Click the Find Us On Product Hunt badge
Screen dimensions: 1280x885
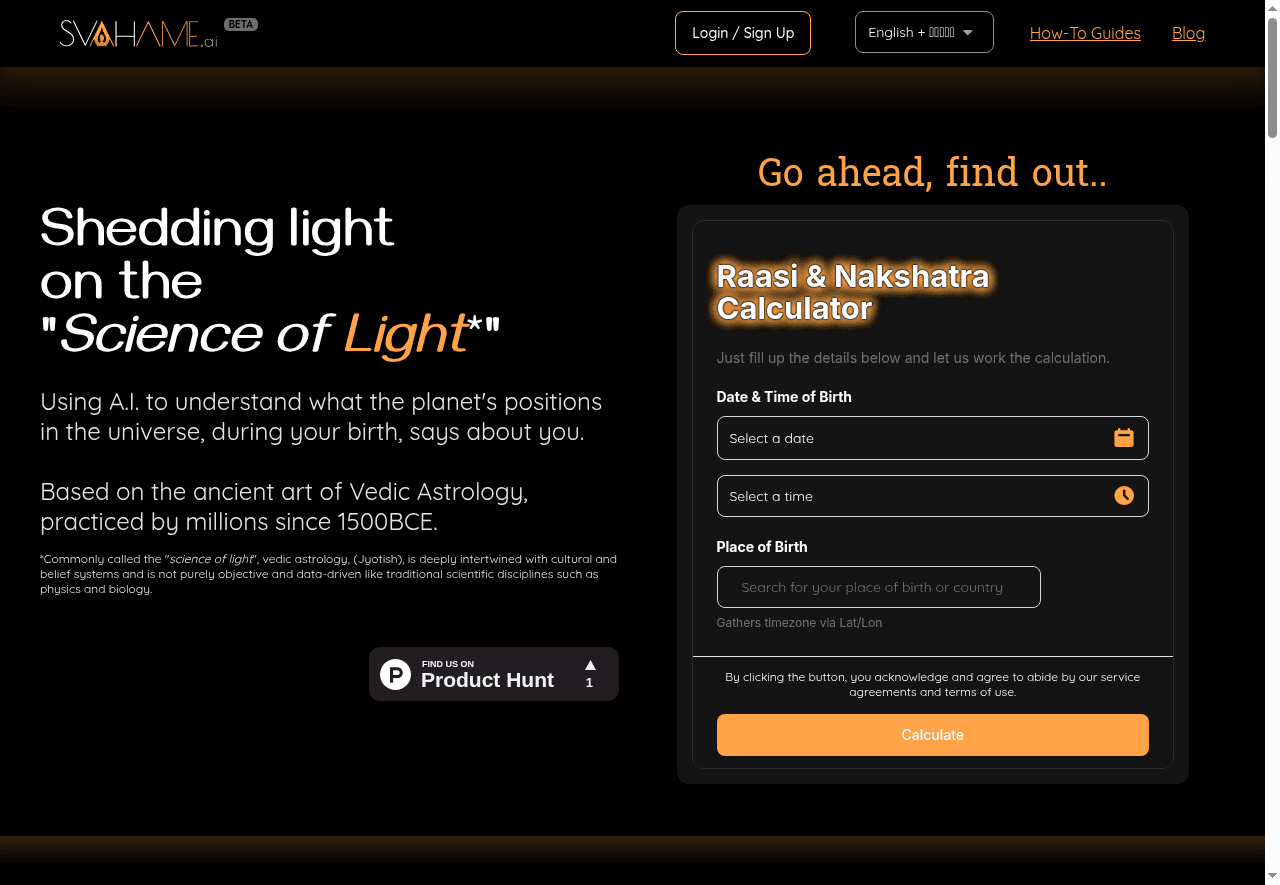pyautogui.click(x=487, y=674)
